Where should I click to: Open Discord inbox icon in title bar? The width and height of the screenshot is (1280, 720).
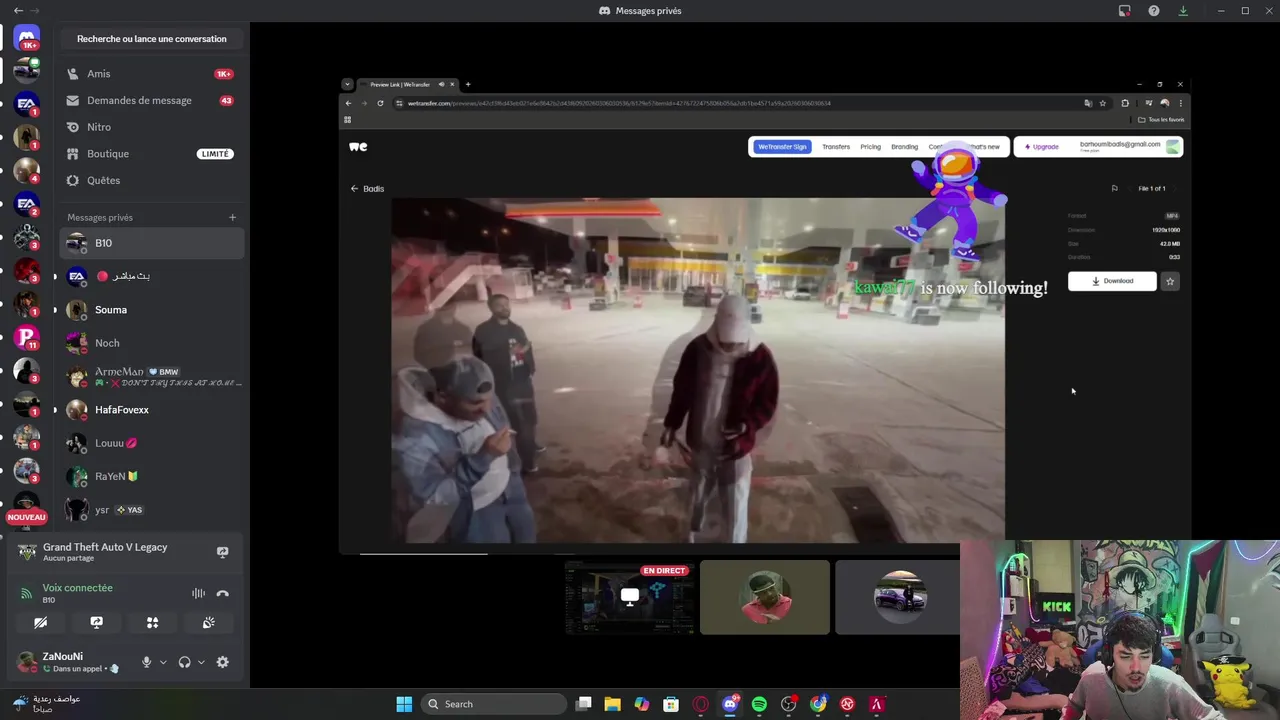pyautogui.click(x=1124, y=11)
